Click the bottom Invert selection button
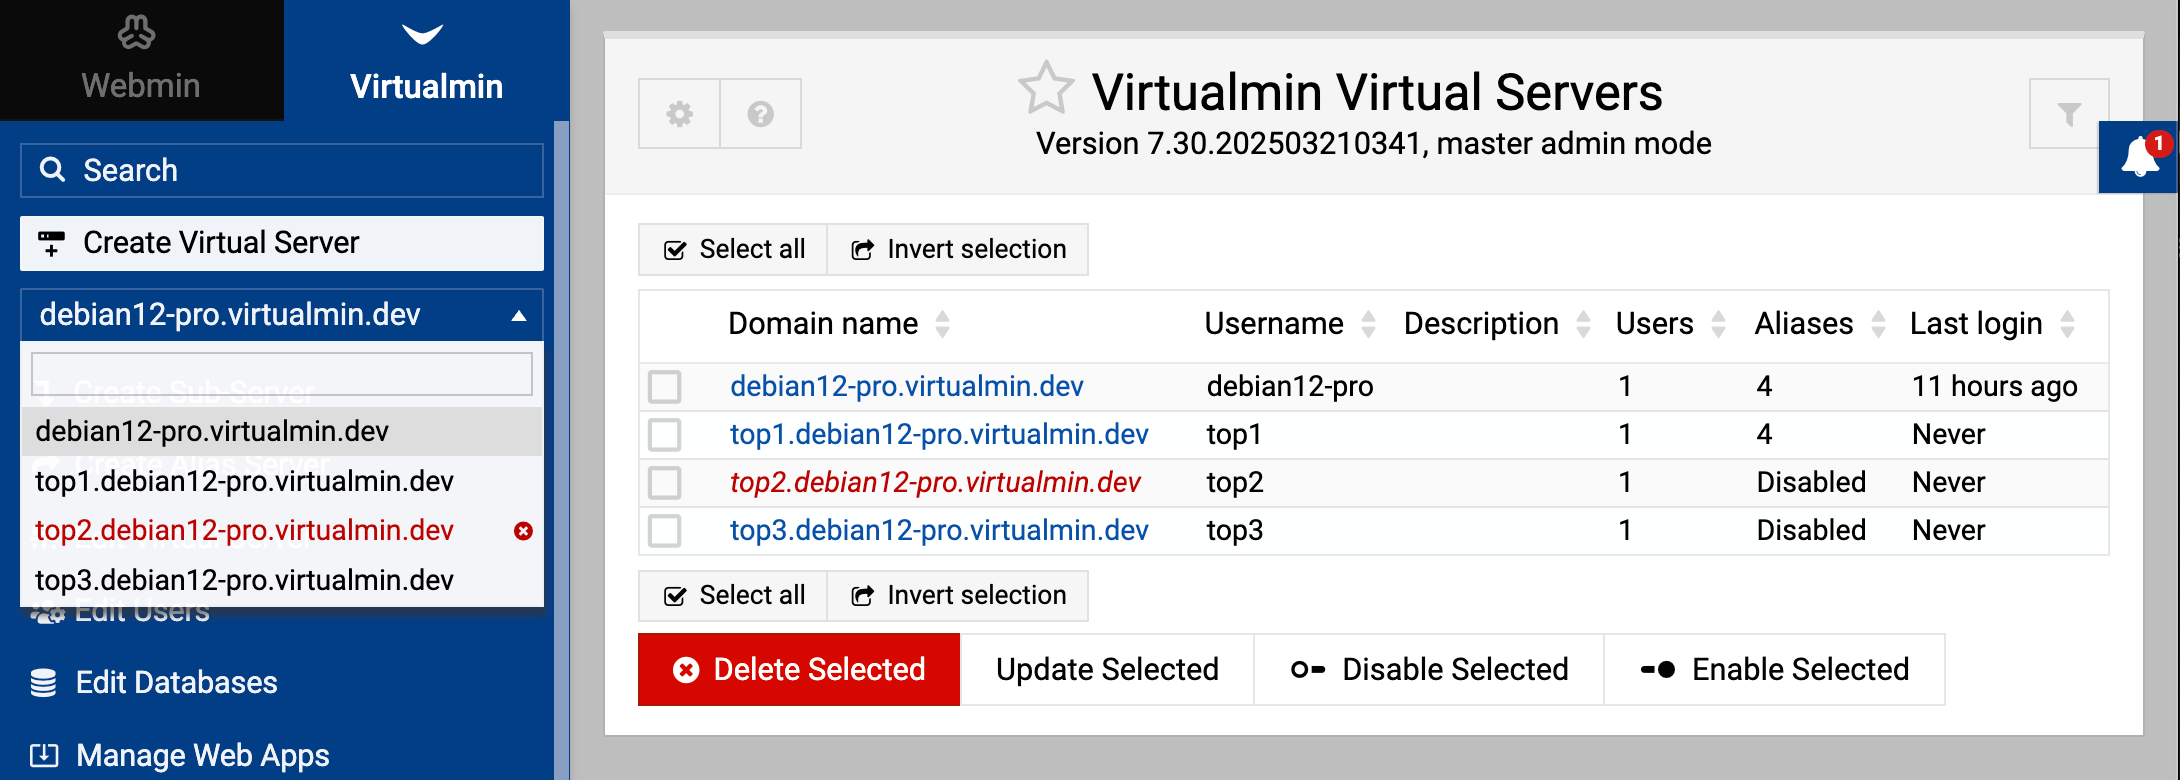The width and height of the screenshot is (2180, 780). tap(958, 595)
